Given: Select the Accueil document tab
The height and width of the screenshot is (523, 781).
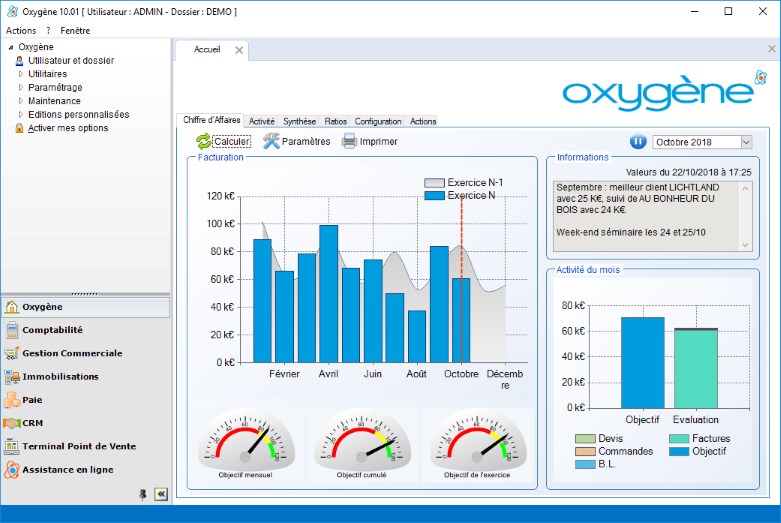Looking at the screenshot, I should point(207,49).
